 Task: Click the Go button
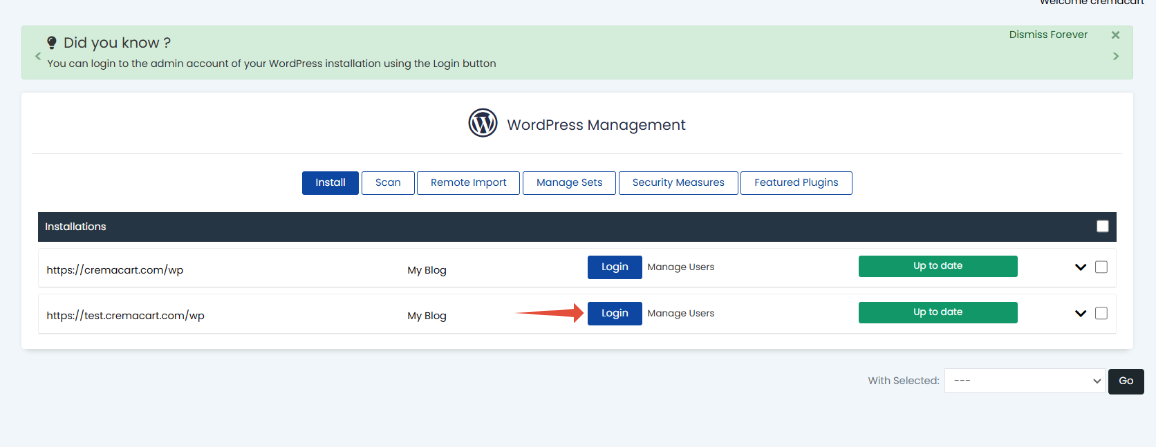(x=1126, y=381)
